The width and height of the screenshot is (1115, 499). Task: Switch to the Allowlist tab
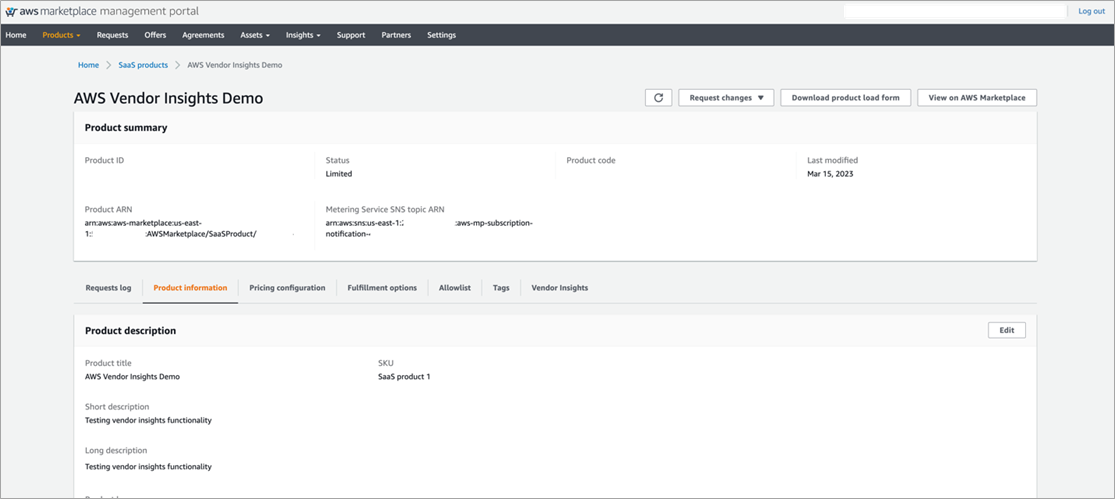point(455,288)
